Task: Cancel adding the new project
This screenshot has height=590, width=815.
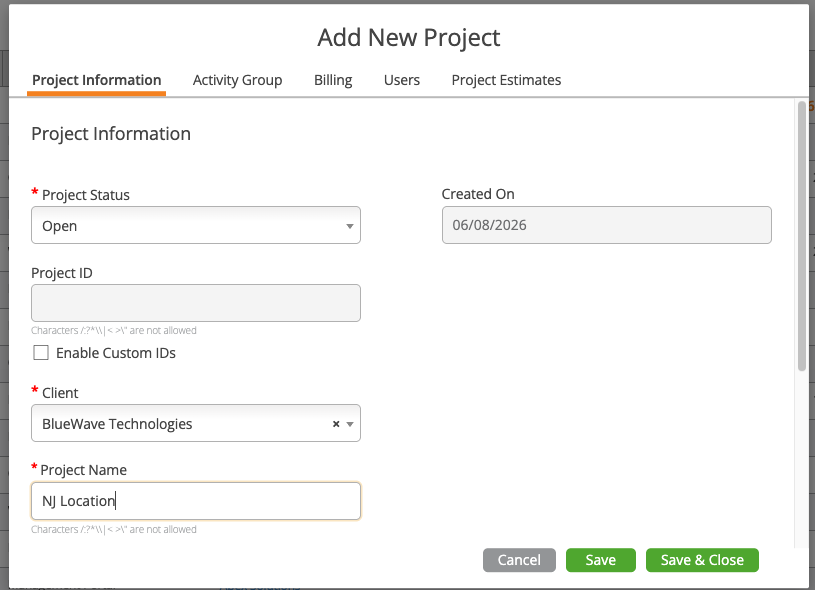Action: (519, 560)
